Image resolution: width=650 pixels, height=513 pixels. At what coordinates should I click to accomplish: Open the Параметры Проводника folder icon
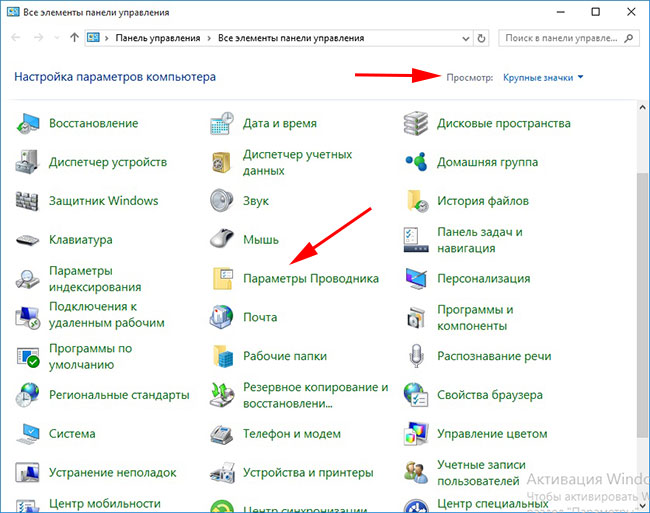coord(222,279)
